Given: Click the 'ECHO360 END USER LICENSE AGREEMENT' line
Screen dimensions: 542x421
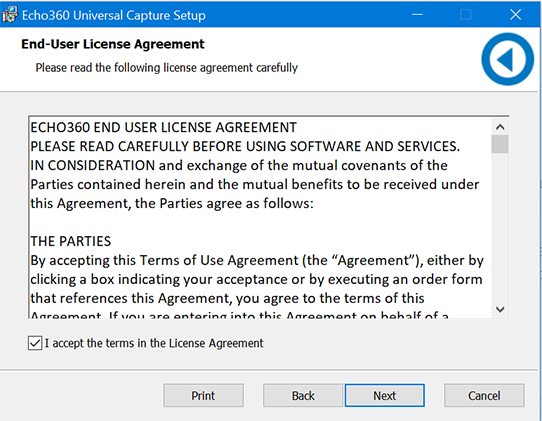Looking at the screenshot, I should tap(163, 127).
